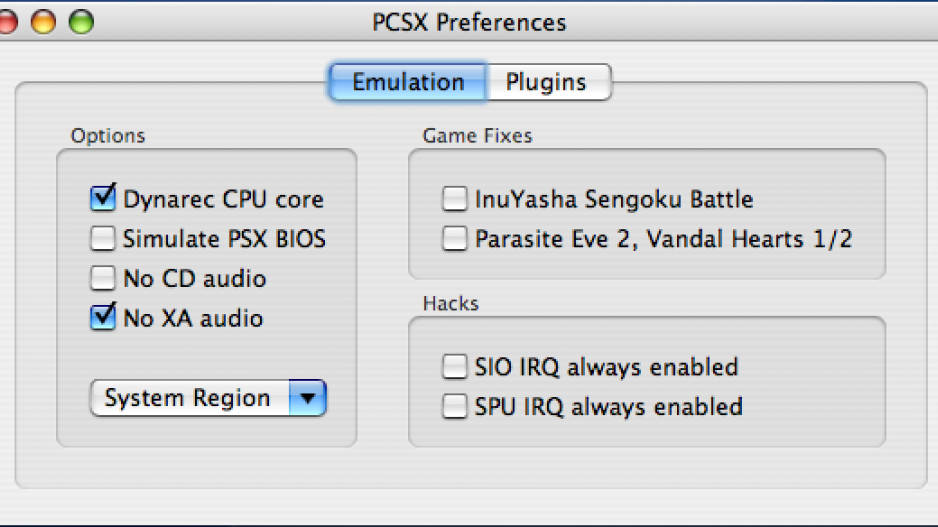Click the SPU IRQ always enabled label
938x527 pixels.
608,407
